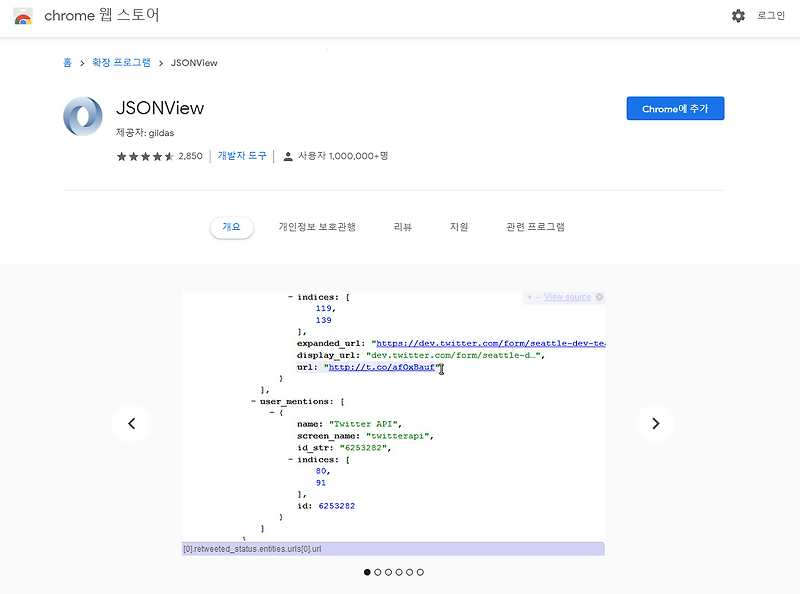Image resolution: width=800 pixels, height=594 pixels.
Task: Click the next screenshot arrow
Action: (656, 424)
